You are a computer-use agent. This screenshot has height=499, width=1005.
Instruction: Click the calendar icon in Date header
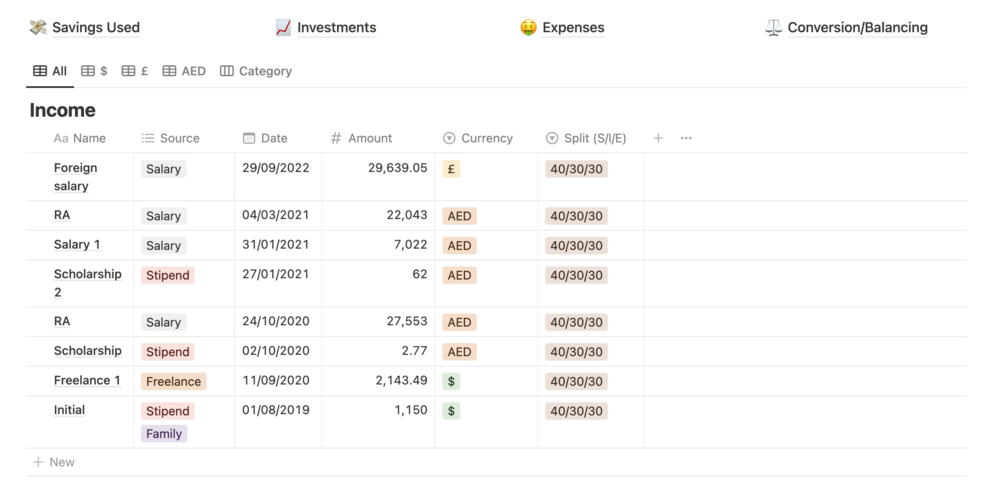pyautogui.click(x=249, y=138)
